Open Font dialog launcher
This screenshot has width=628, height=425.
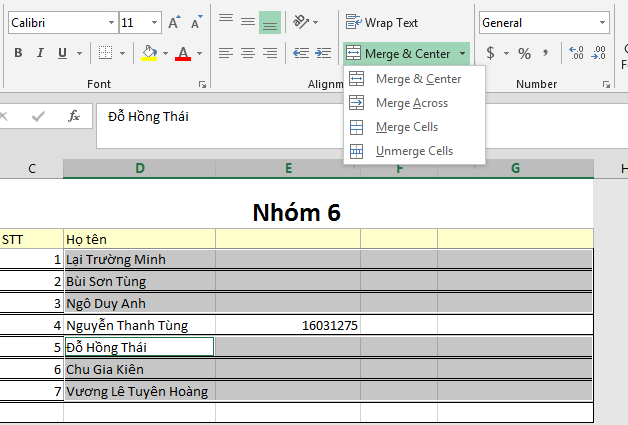(x=202, y=85)
